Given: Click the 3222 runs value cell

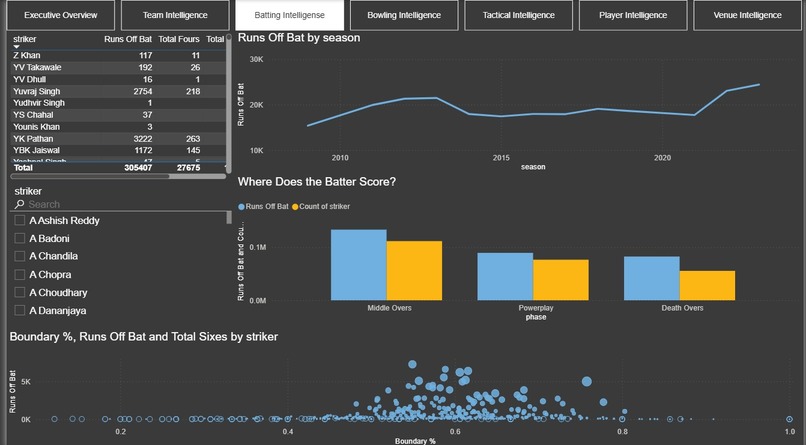Looking at the screenshot, I should pyautogui.click(x=142, y=139).
